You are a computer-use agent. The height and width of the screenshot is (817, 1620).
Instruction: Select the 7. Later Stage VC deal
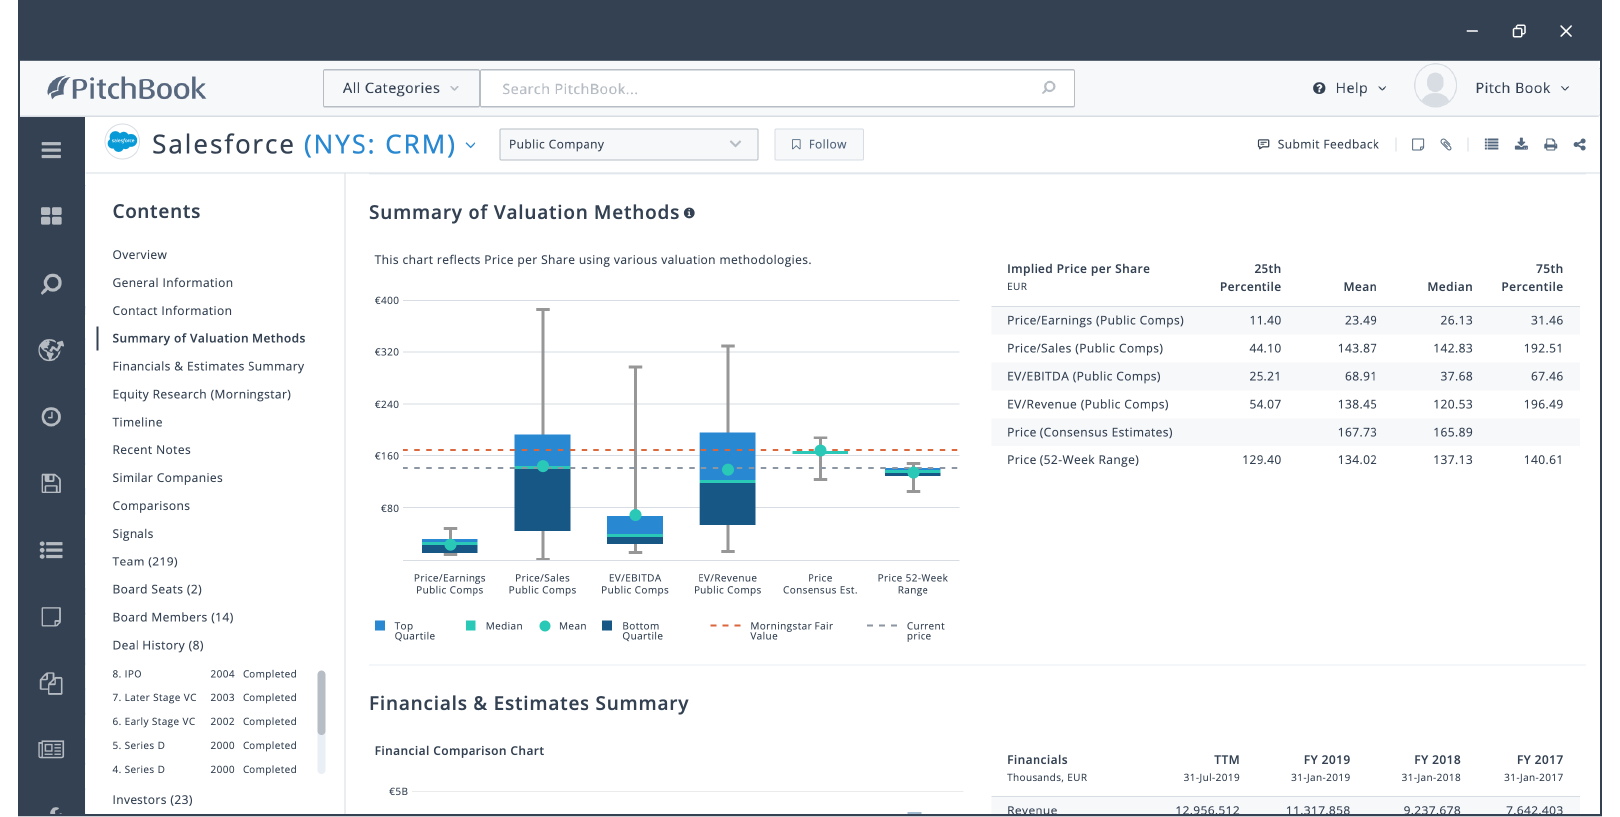coord(205,698)
